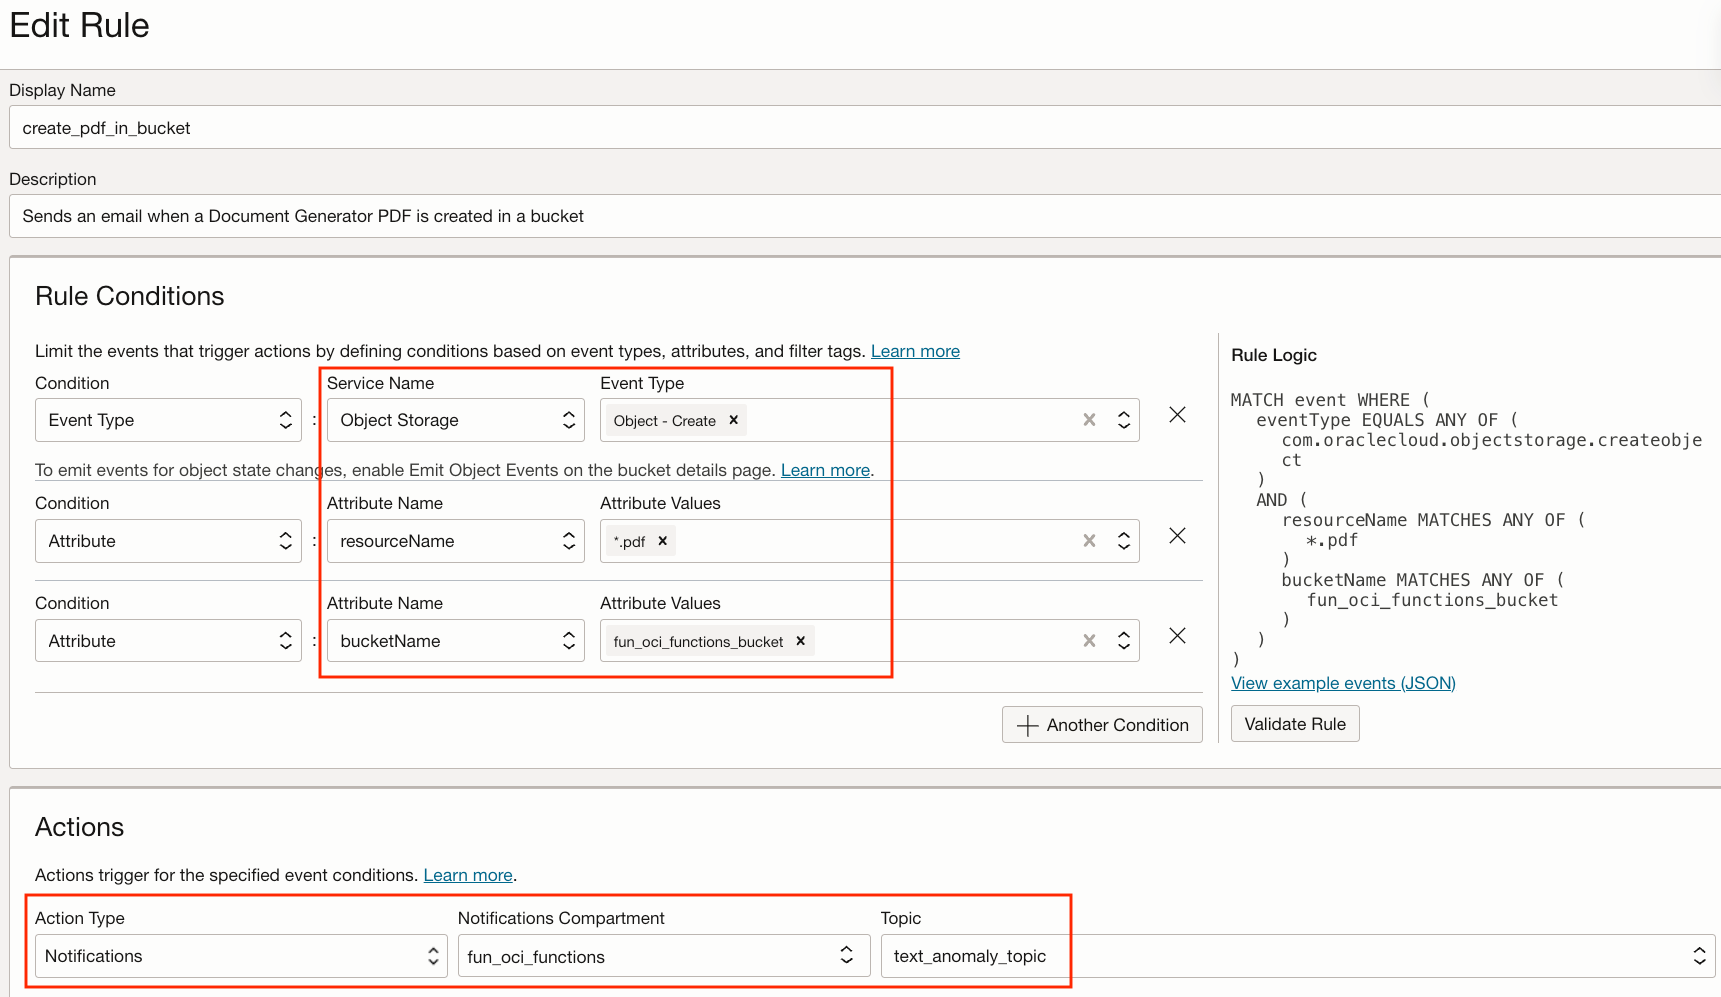Clear all values in Event Type field
This screenshot has width=1721, height=997.
tap(1089, 420)
